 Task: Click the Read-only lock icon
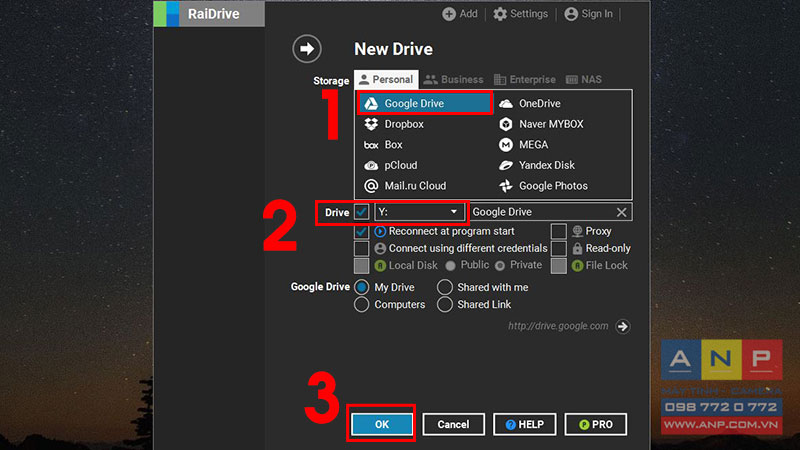pos(577,248)
